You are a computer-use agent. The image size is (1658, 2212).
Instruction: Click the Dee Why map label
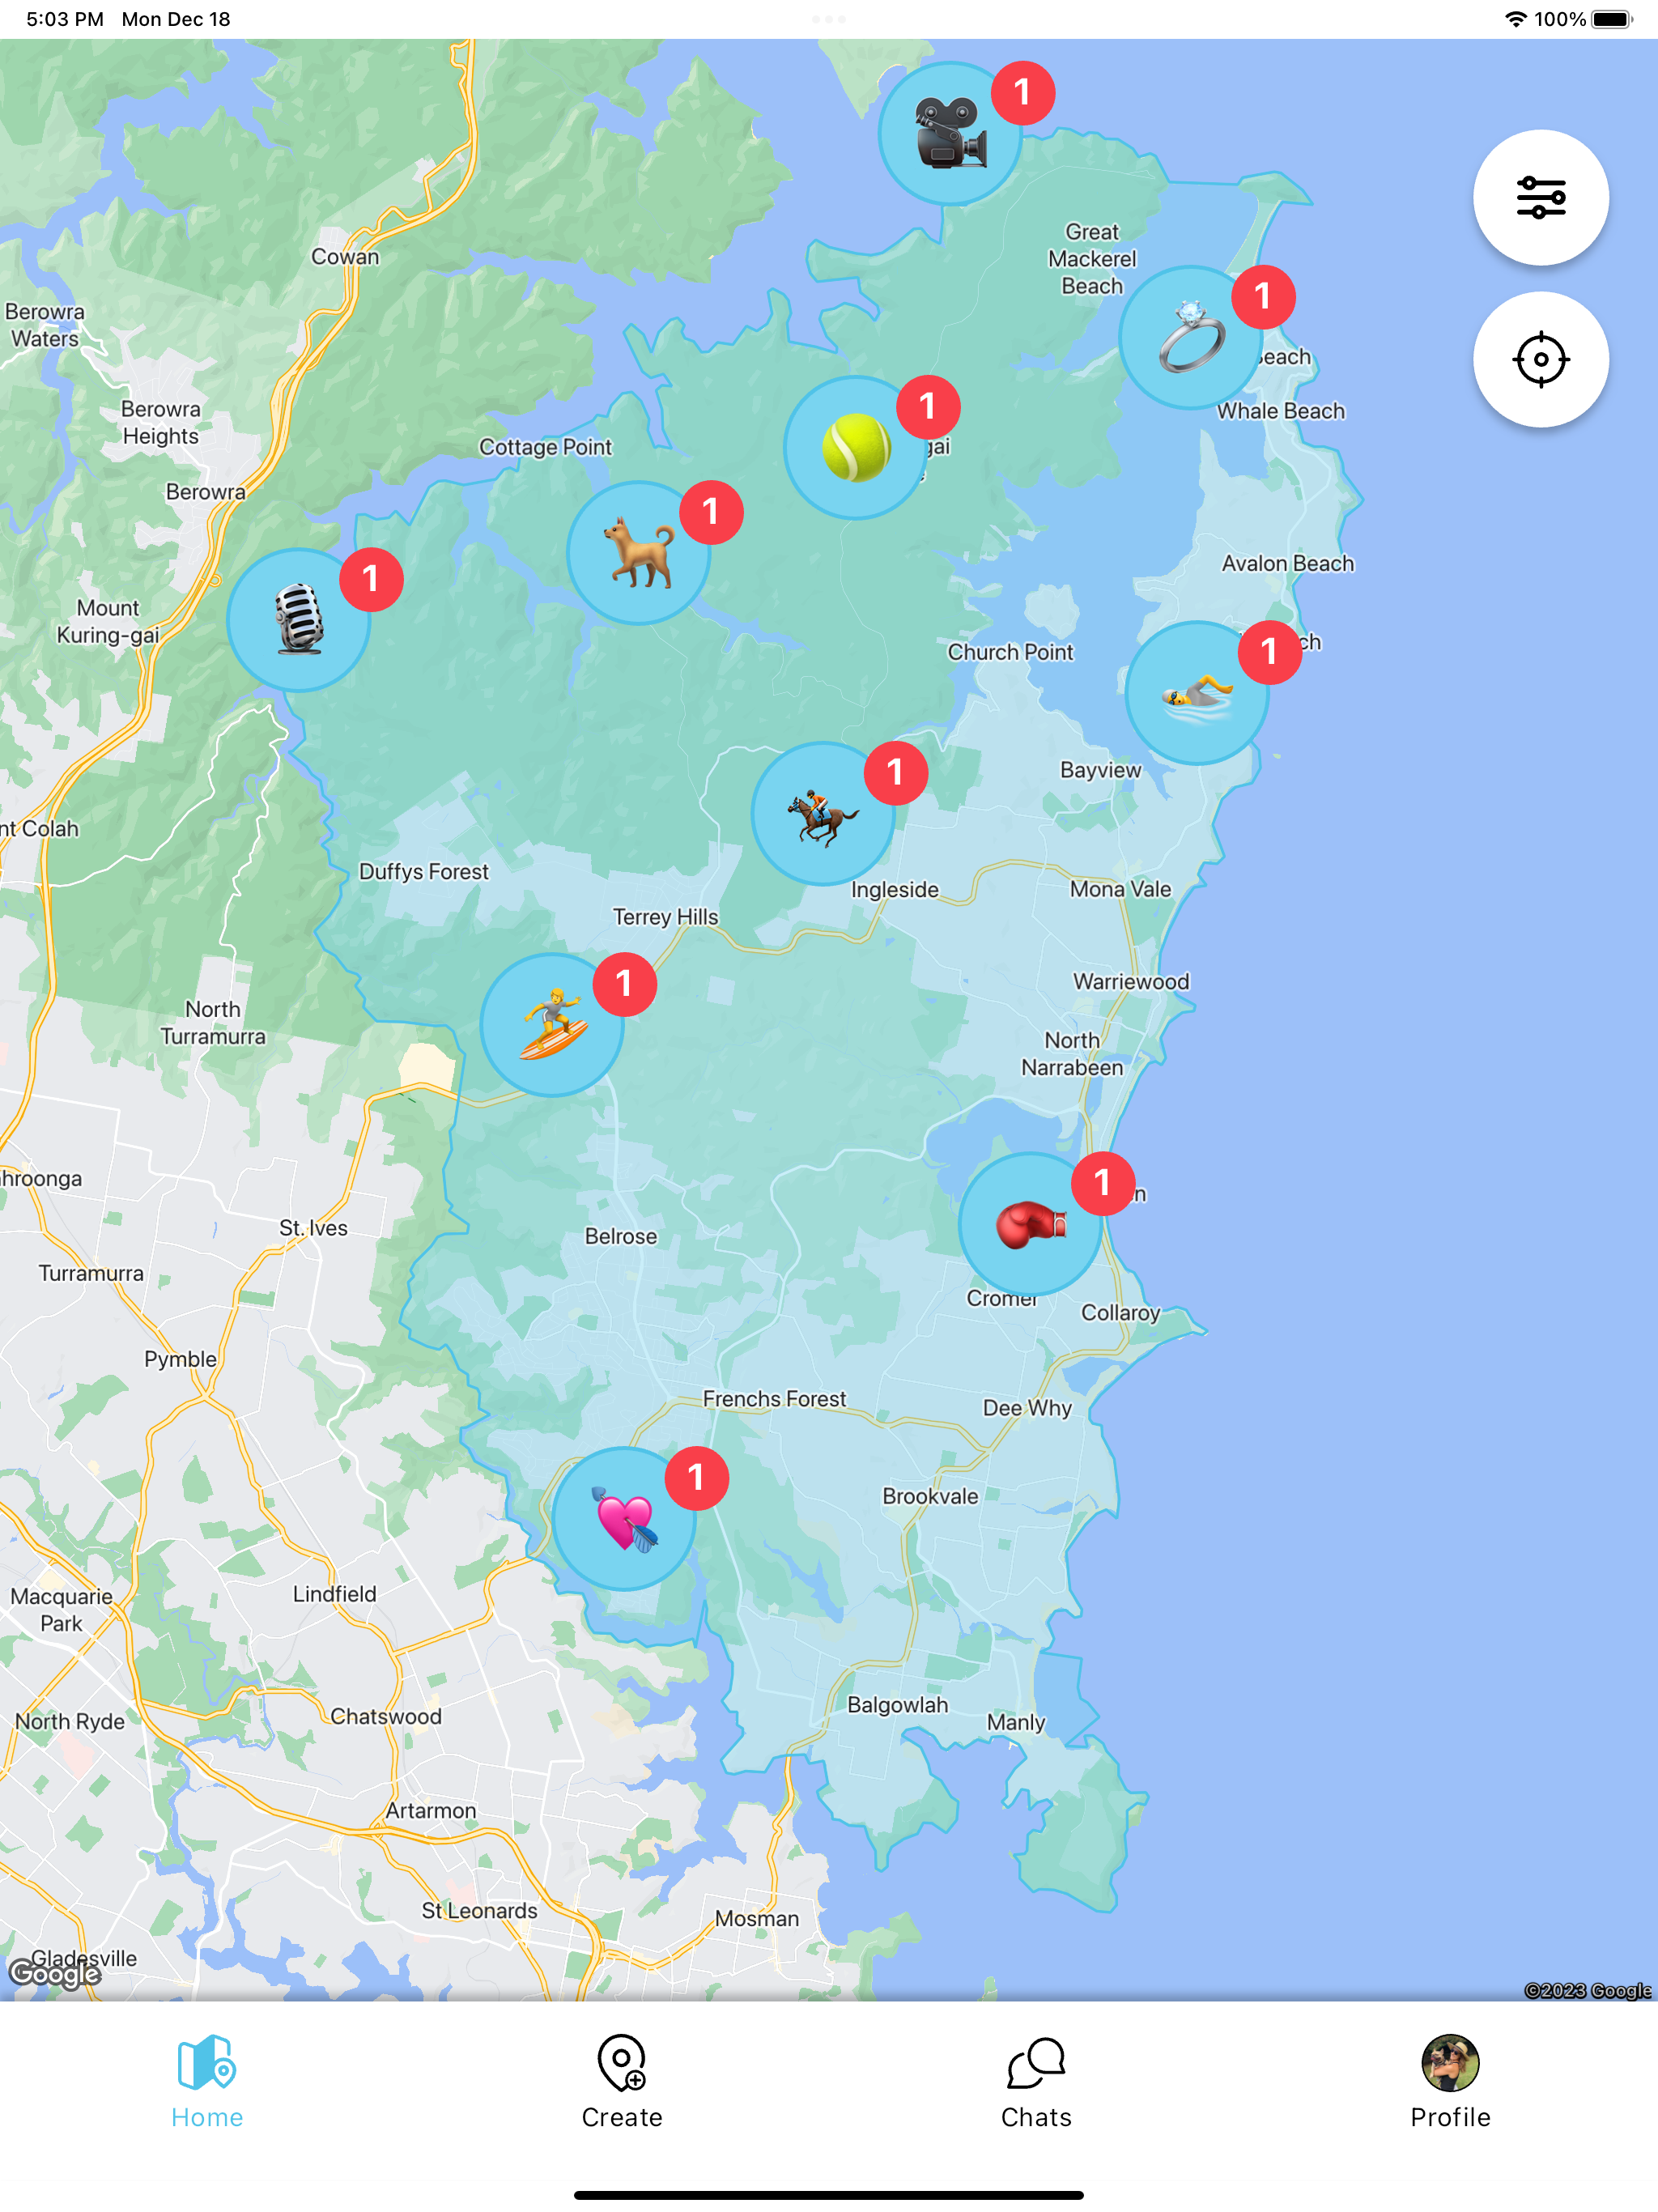[x=1027, y=1408]
